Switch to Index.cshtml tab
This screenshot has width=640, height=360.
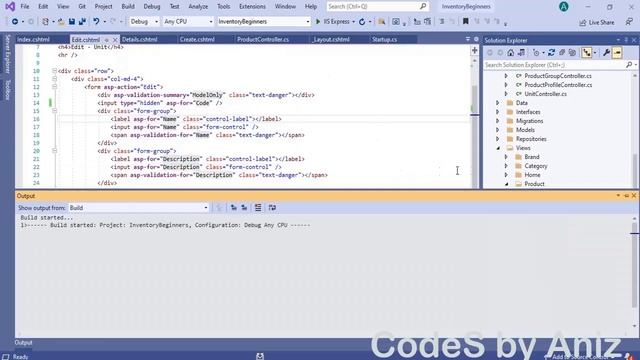click(x=33, y=40)
